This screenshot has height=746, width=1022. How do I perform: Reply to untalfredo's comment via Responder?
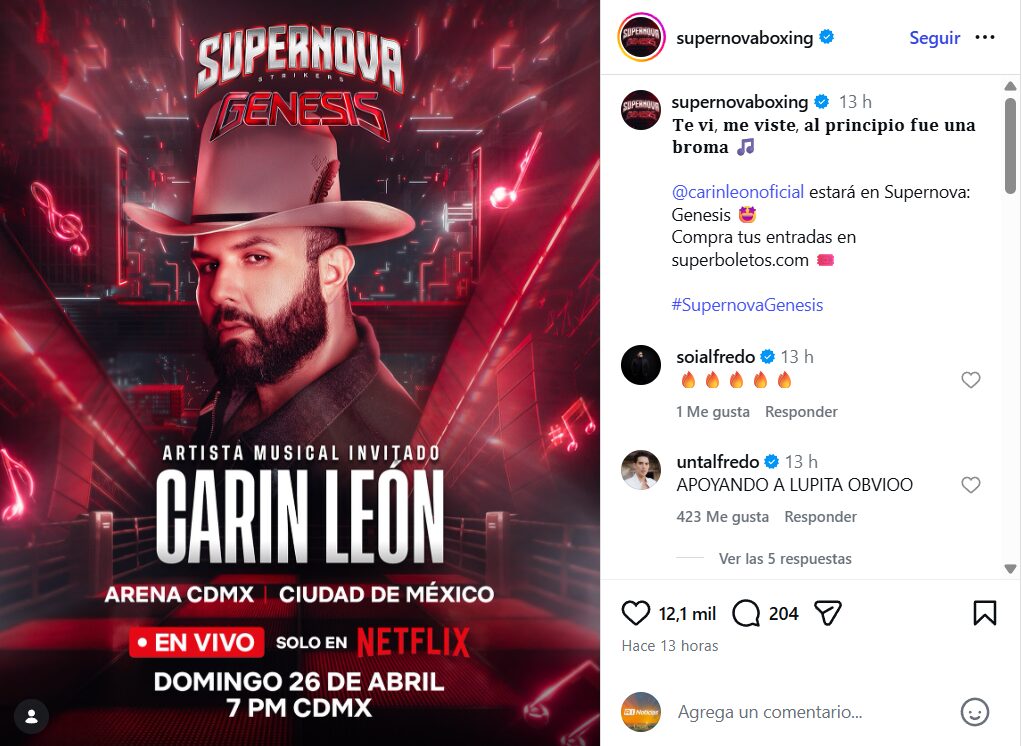point(820,517)
